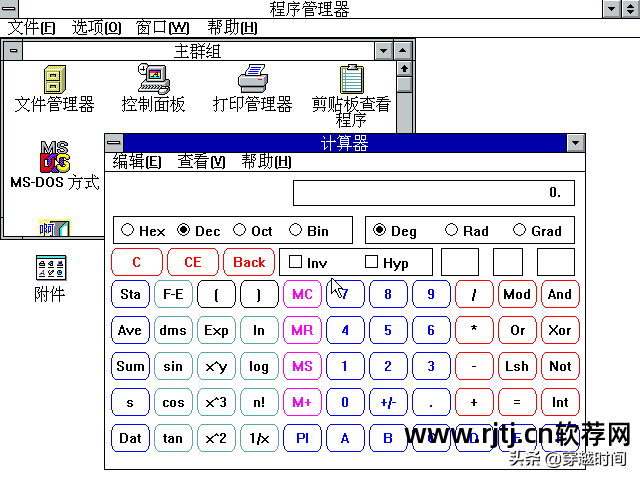
Task: Click the F-E notation button
Action: 173,294
